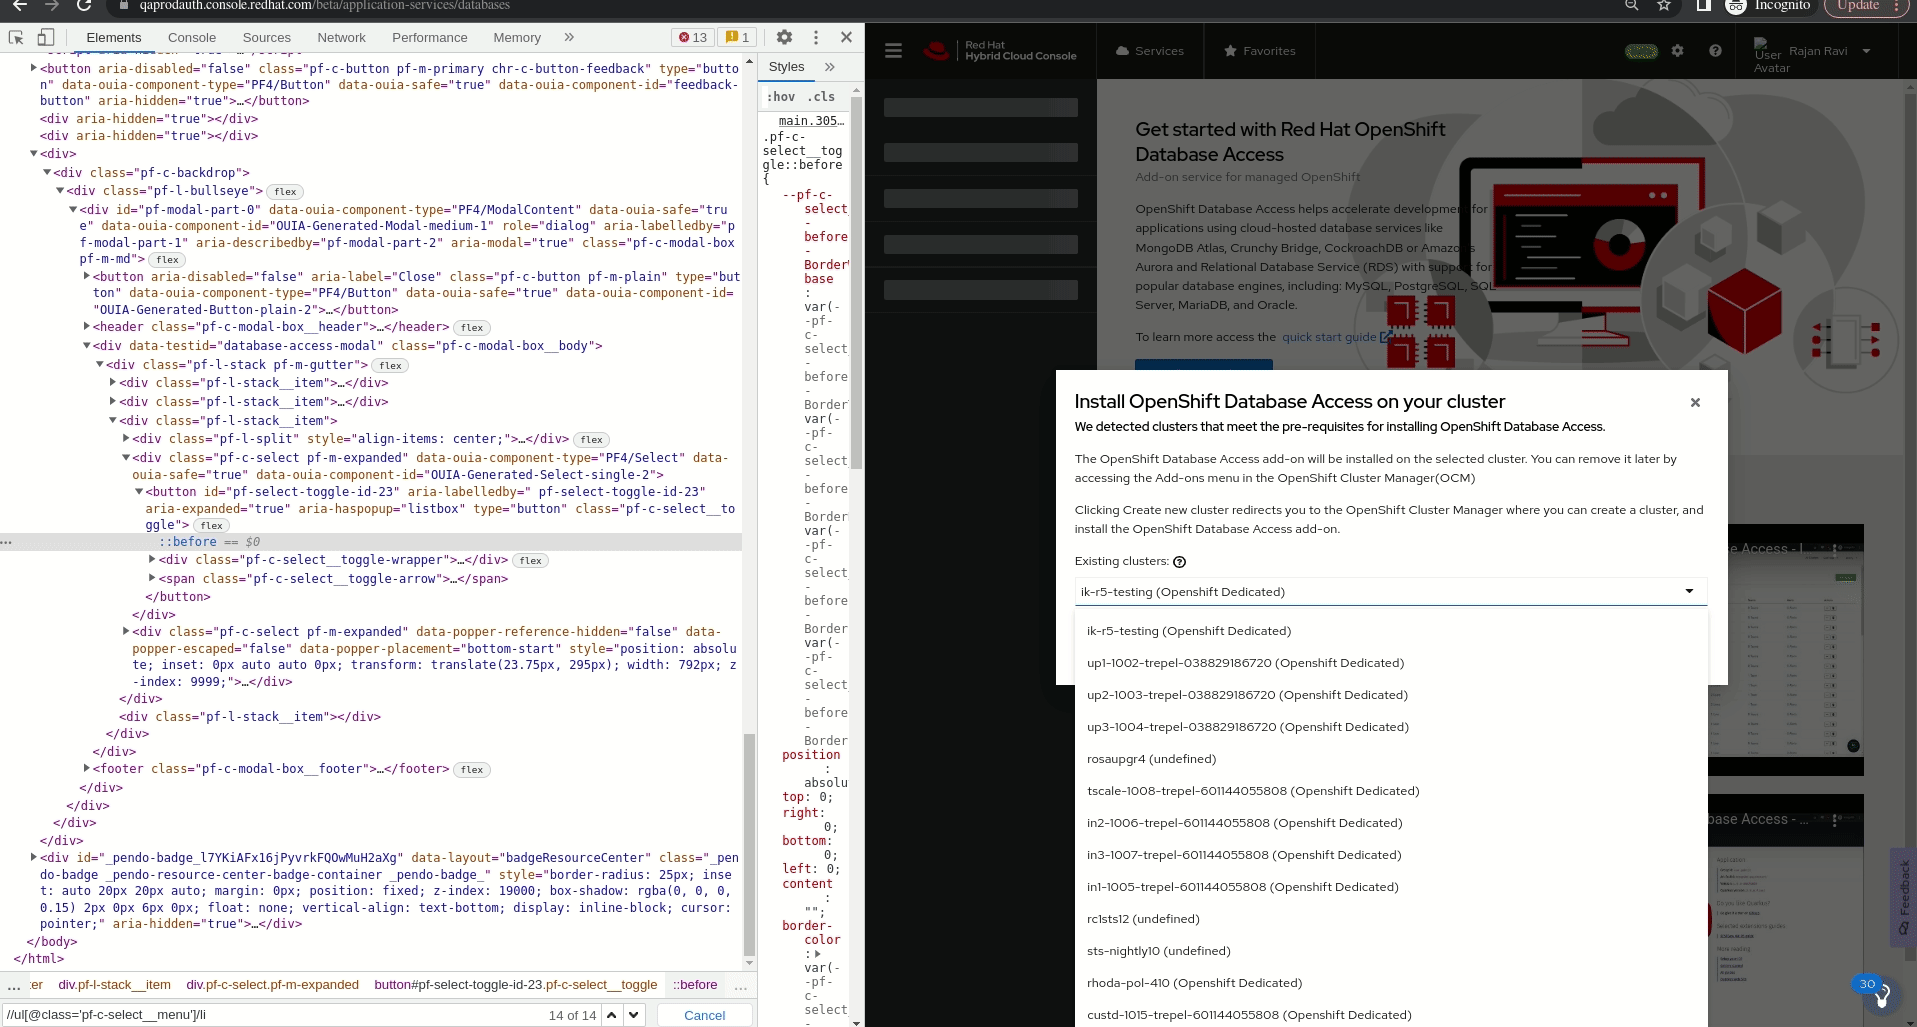The width and height of the screenshot is (1917, 1027).
Task: Toggle flex badge on modal-box__header element
Action: 472,328
